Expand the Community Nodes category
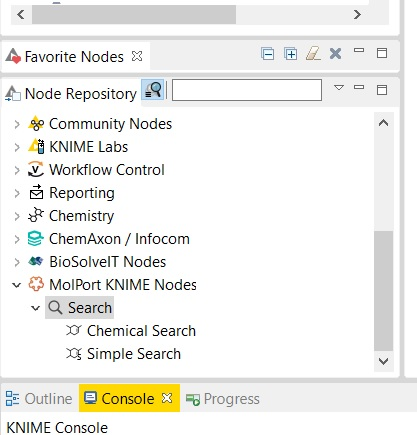This screenshot has width=417, height=435. (x=17, y=124)
